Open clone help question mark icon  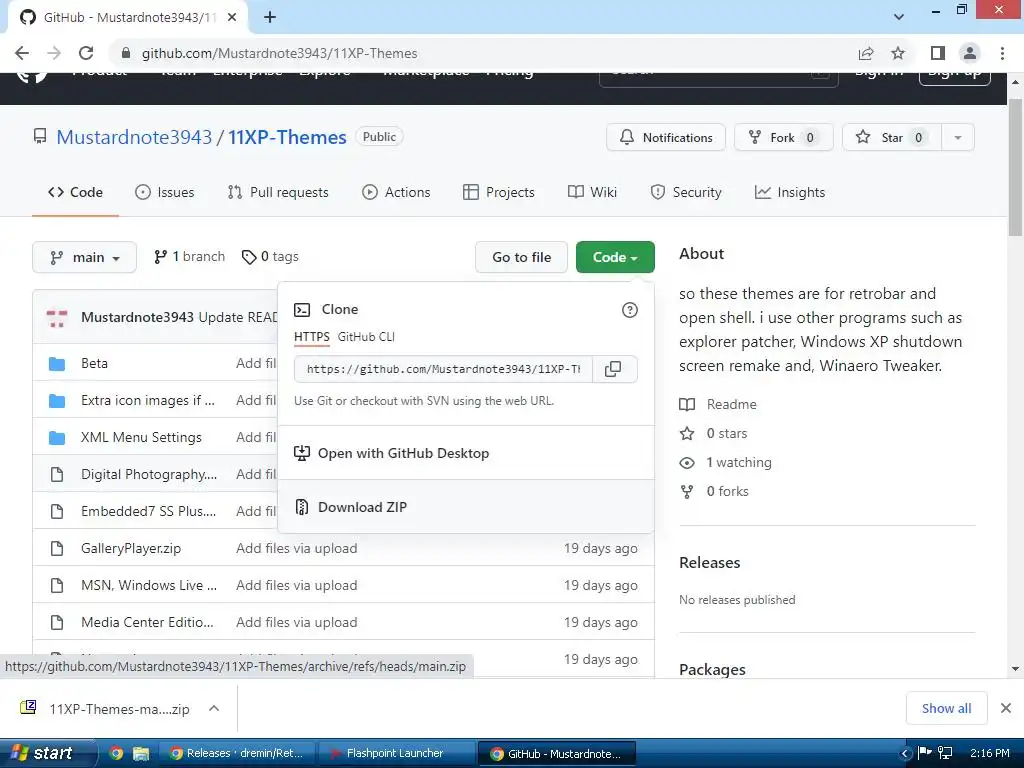coord(630,310)
